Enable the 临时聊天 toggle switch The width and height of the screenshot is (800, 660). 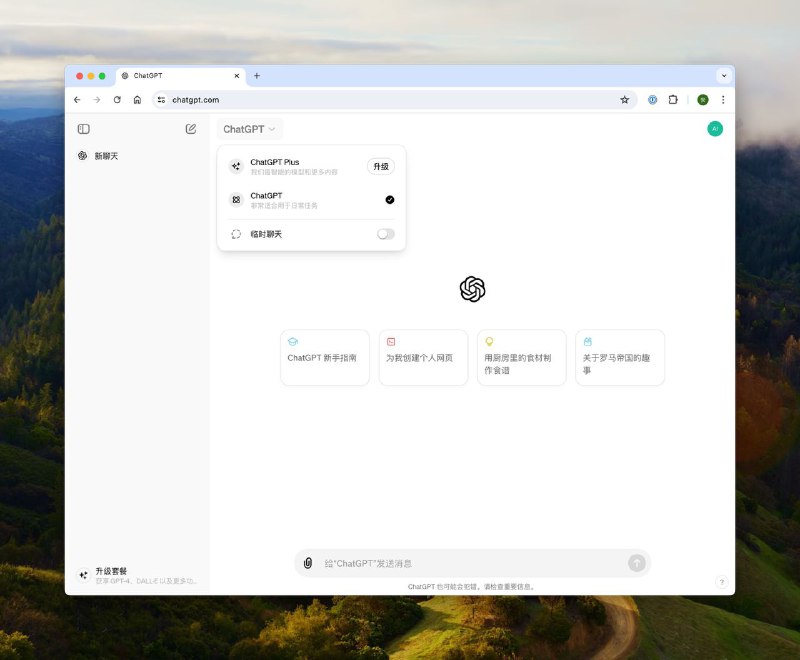[x=386, y=234]
